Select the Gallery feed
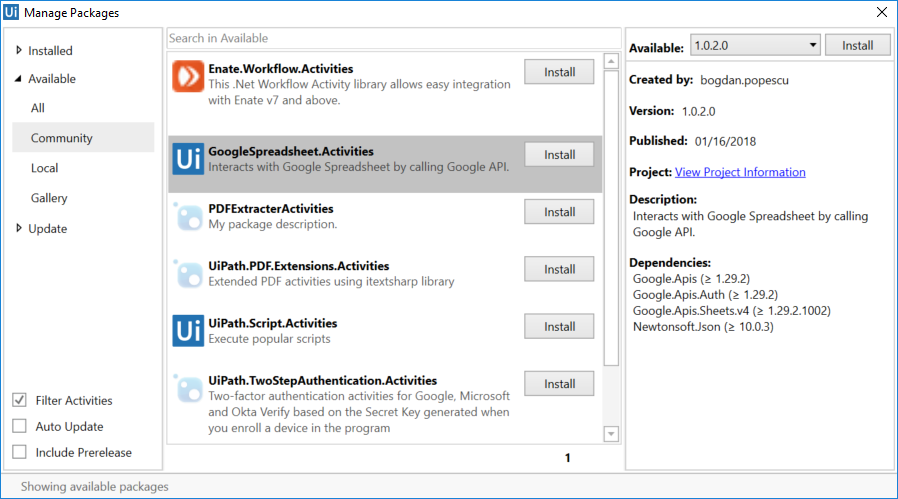 click(x=49, y=198)
